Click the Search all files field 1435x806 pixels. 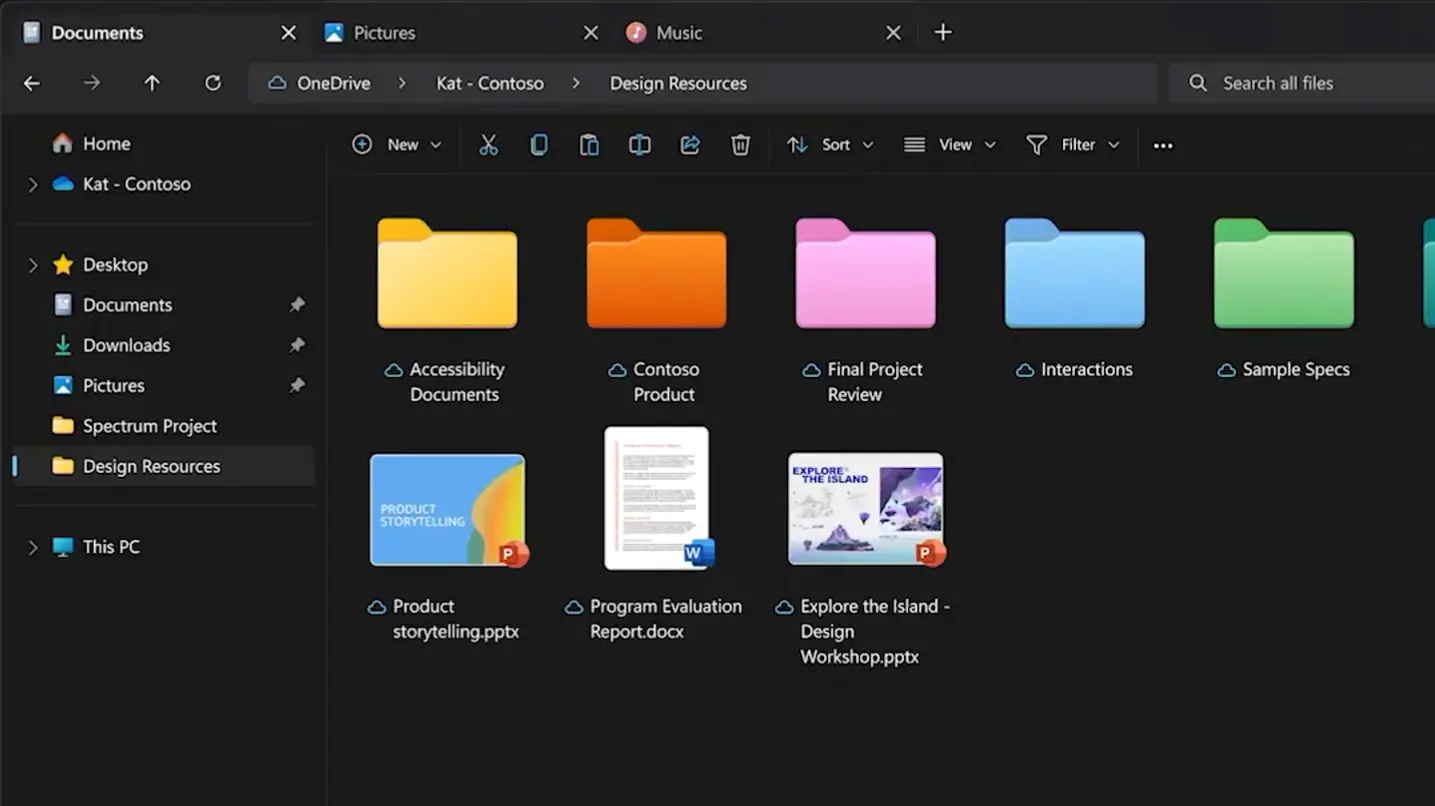point(1302,83)
